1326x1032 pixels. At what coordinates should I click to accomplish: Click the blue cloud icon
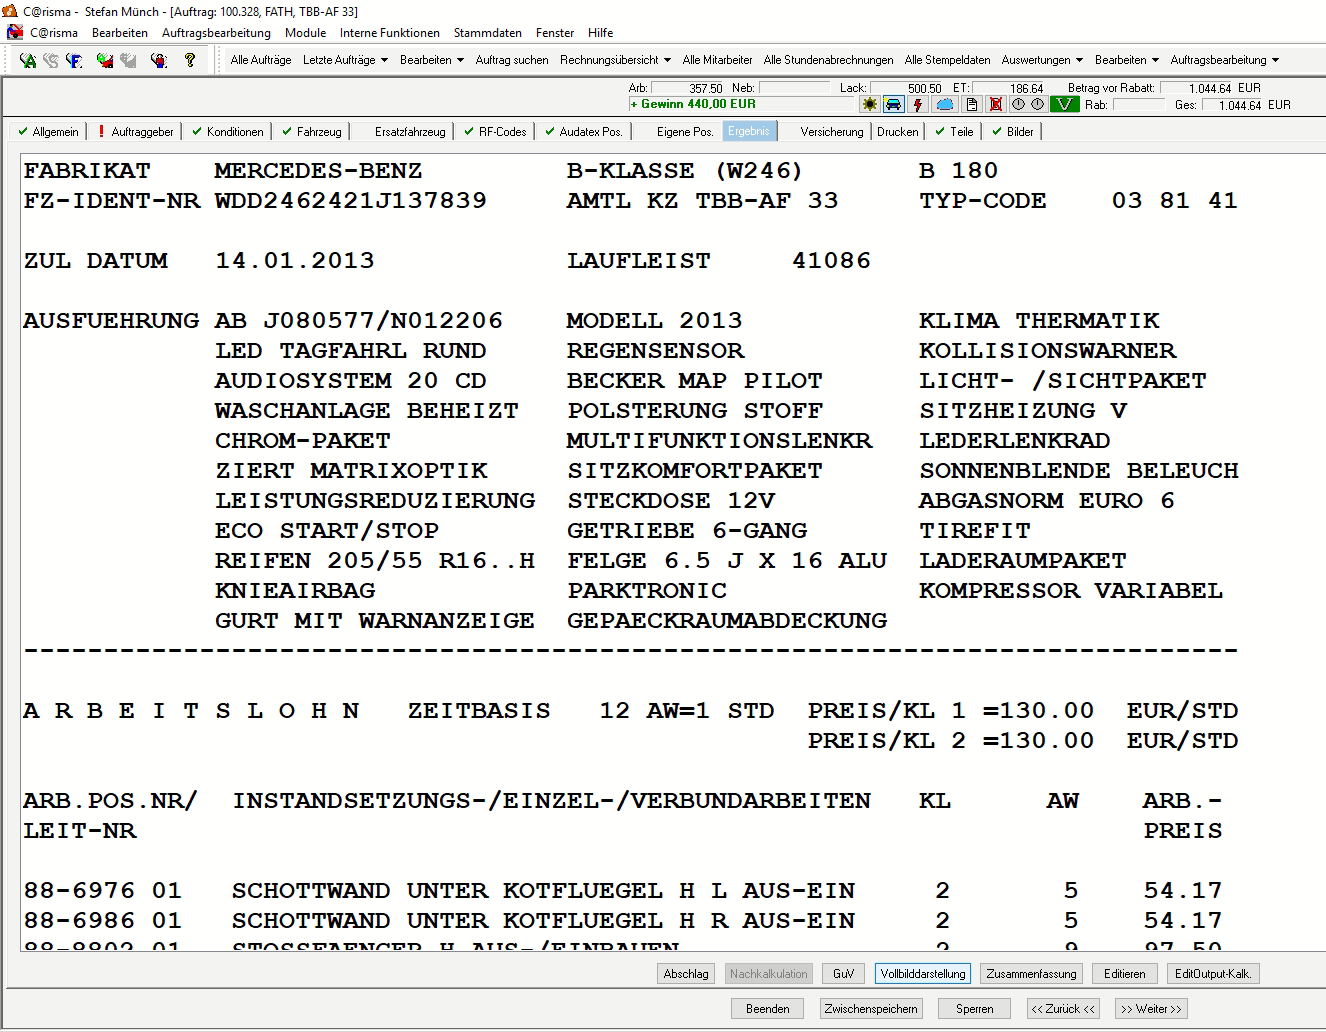pos(945,104)
